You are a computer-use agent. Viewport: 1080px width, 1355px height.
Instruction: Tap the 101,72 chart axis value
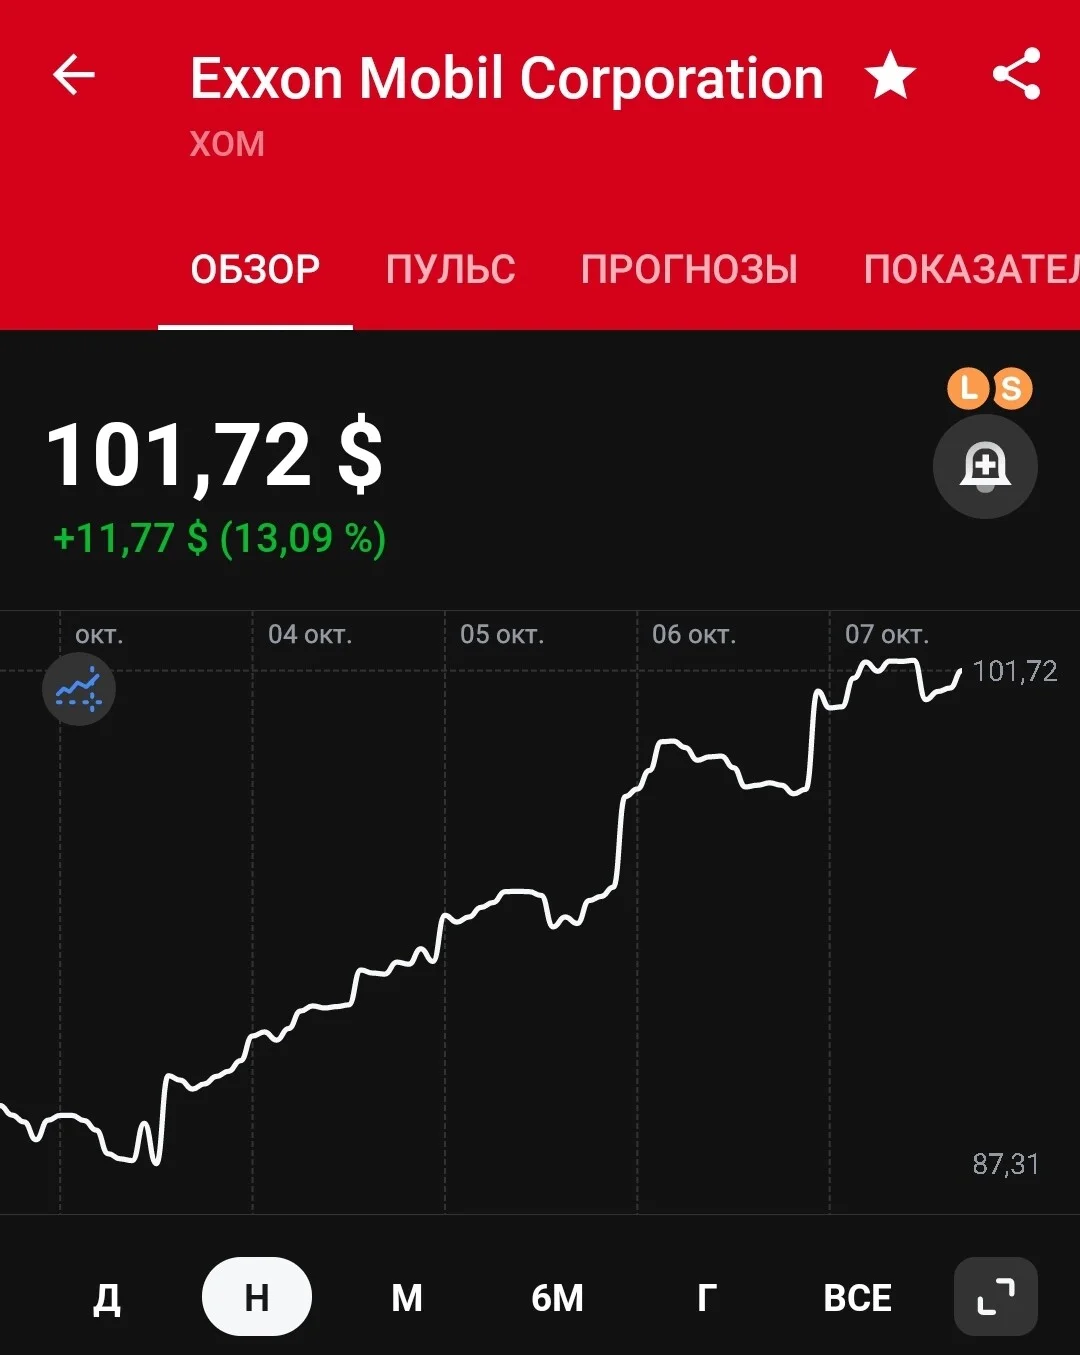pos(1015,671)
